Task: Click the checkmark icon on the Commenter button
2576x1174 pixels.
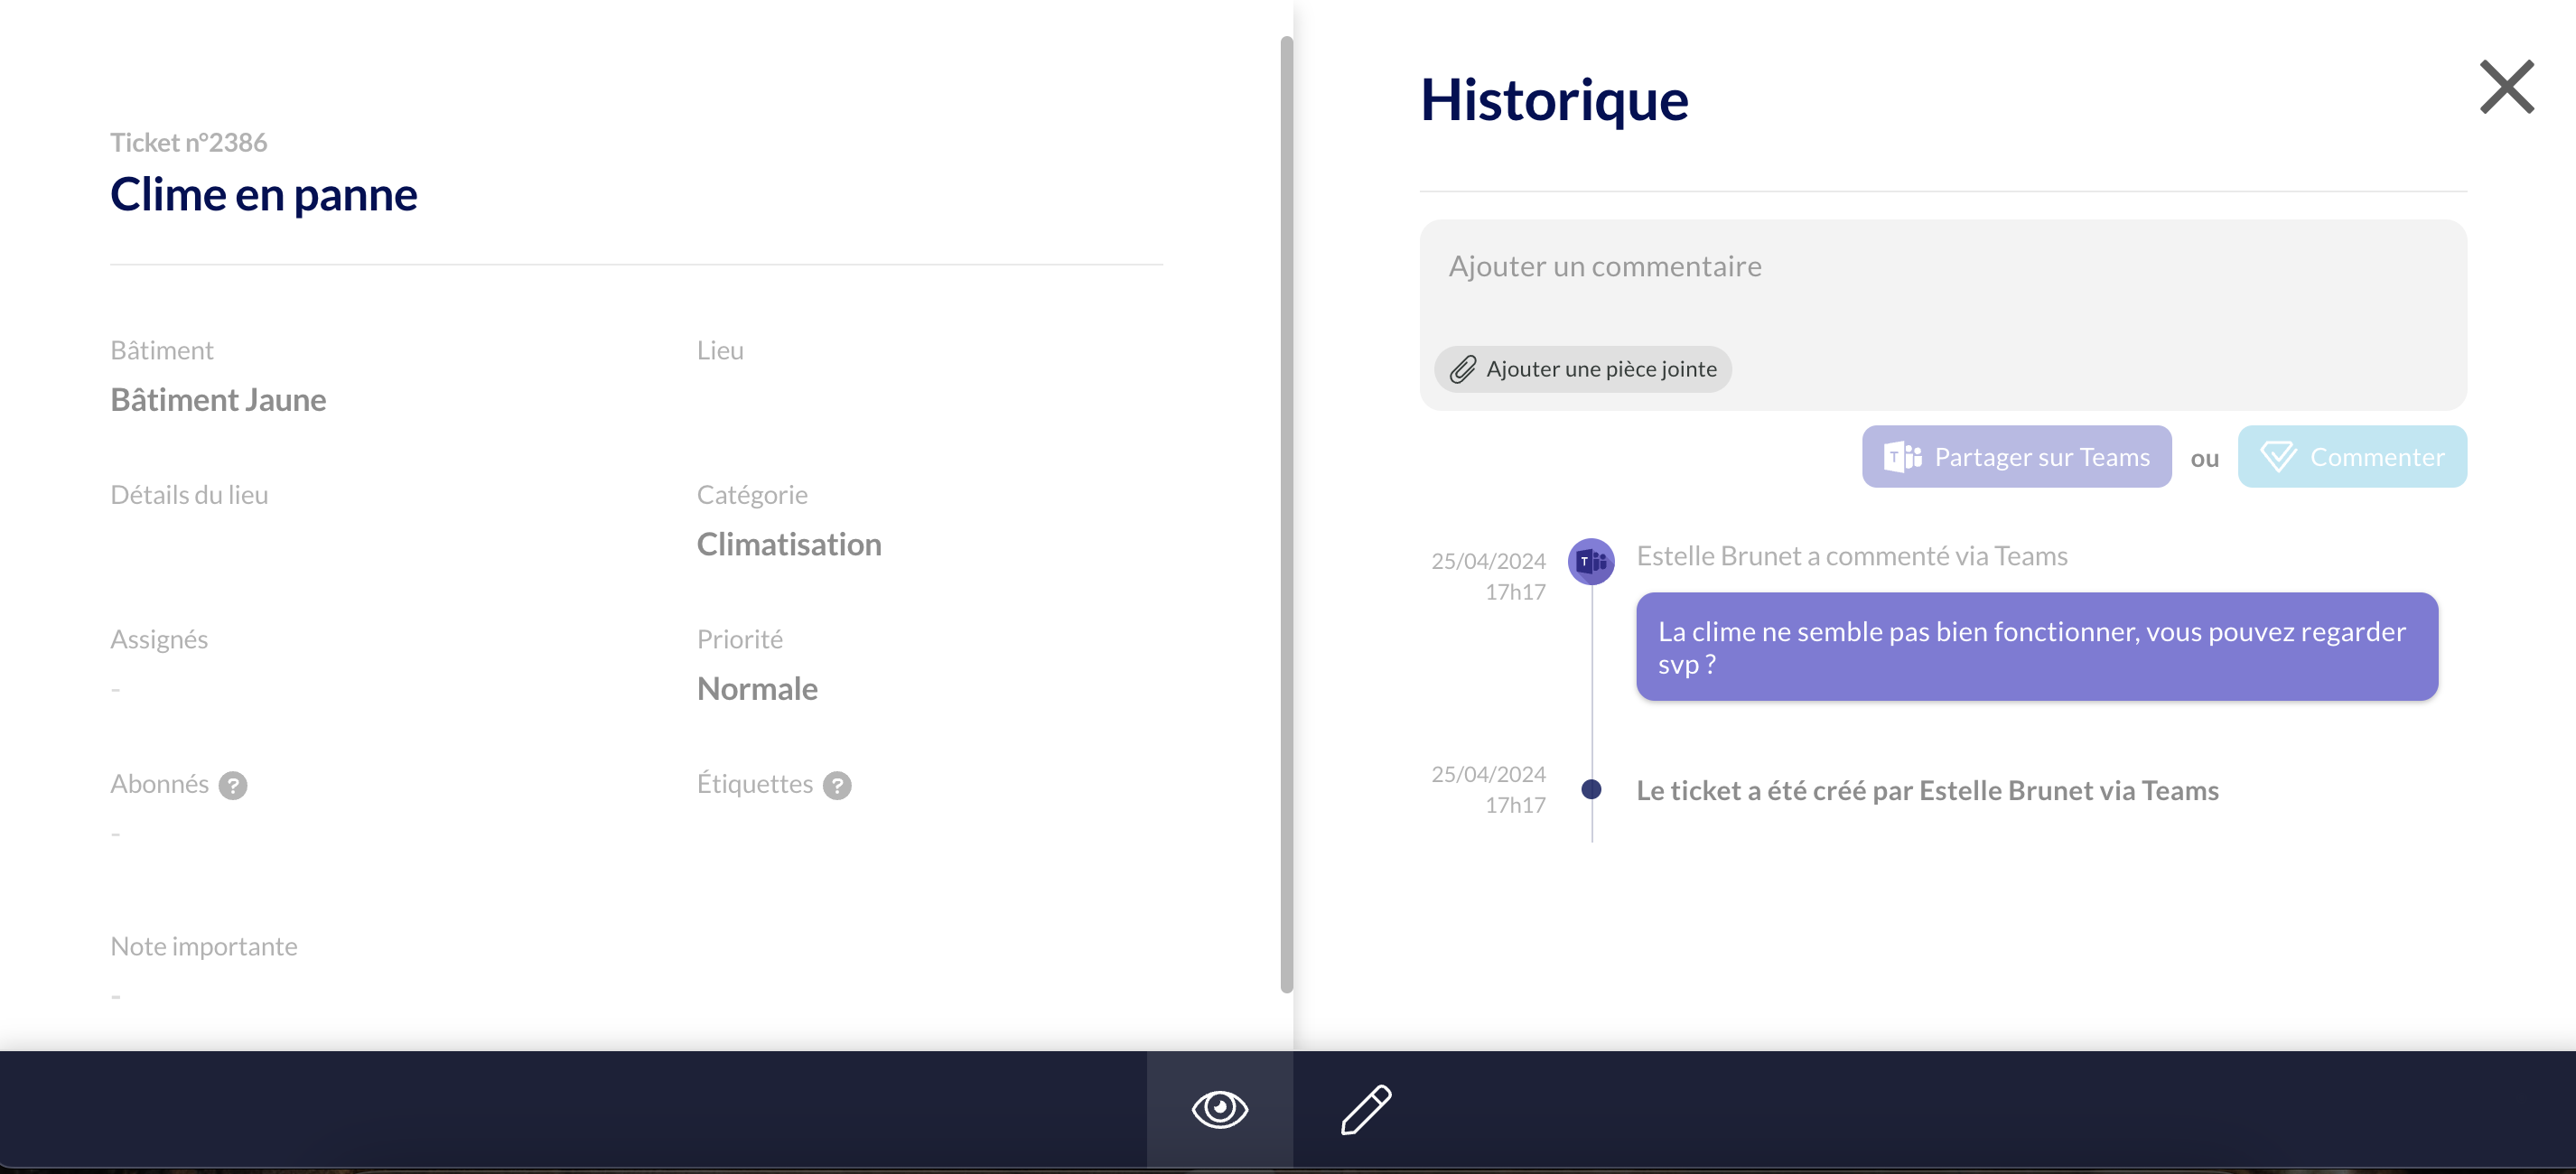Action: (2278, 457)
